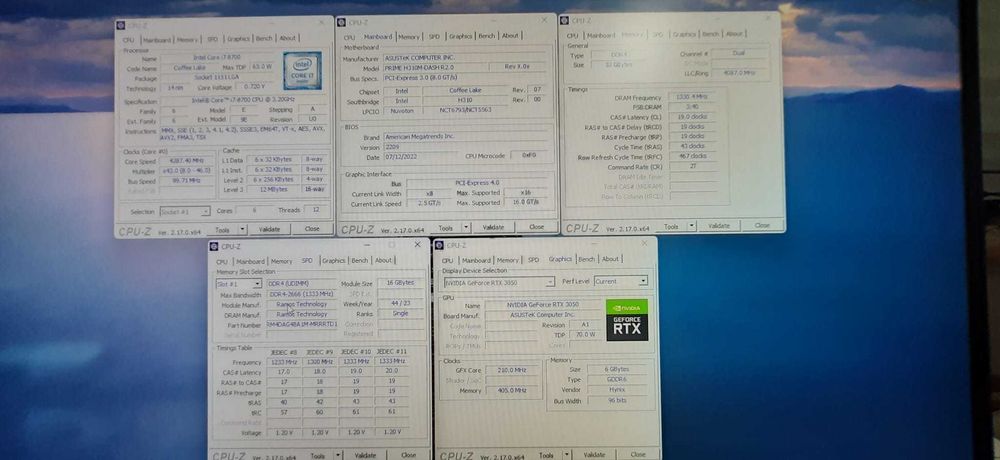Viewport: 1000px width, 460px height.
Task: Click CAS# Latency 19.0 clocks value
Action: click(692, 117)
